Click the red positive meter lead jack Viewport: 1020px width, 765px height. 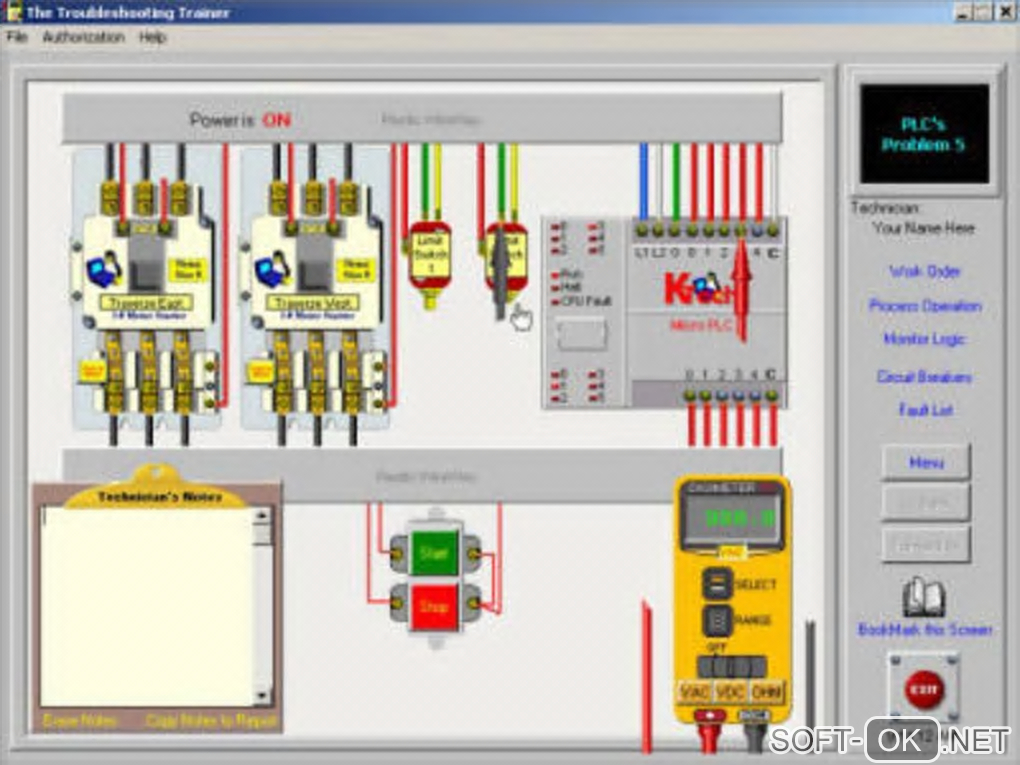pyautogui.click(x=709, y=716)
